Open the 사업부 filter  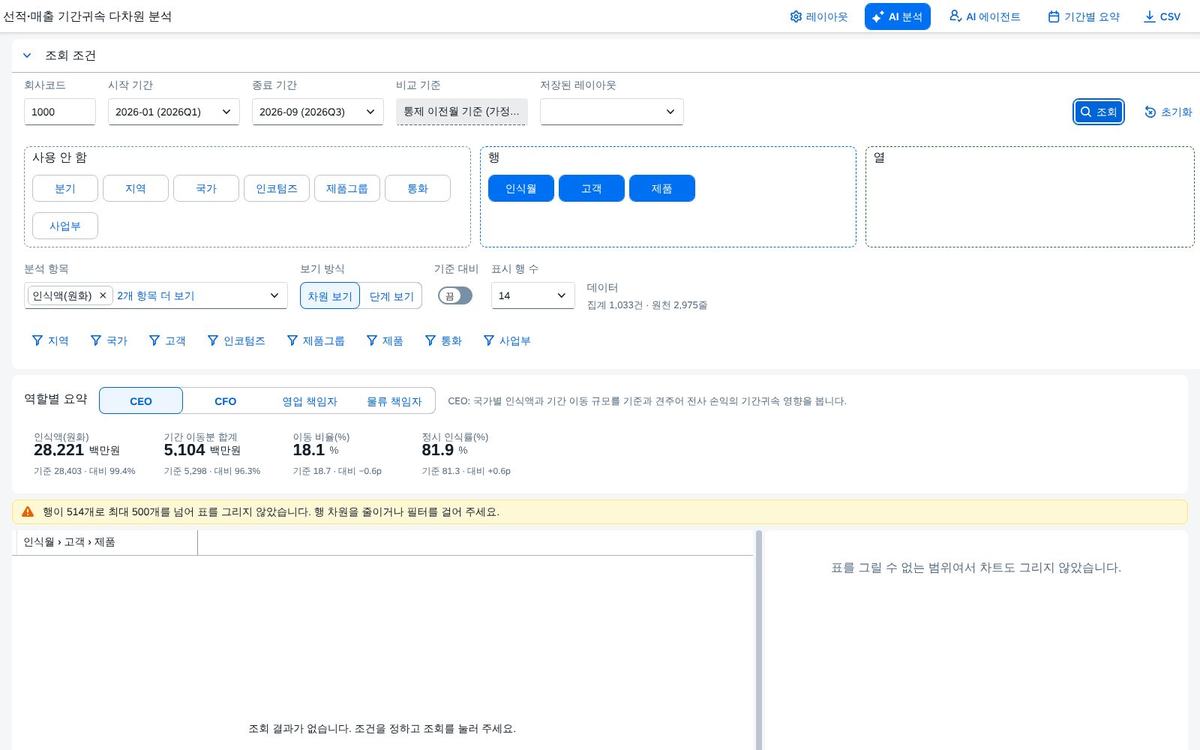point(507,341)
